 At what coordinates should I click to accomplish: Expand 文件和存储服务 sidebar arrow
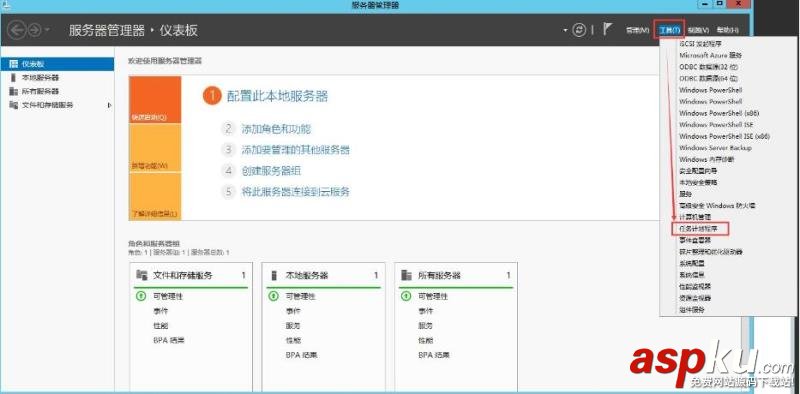109,105
